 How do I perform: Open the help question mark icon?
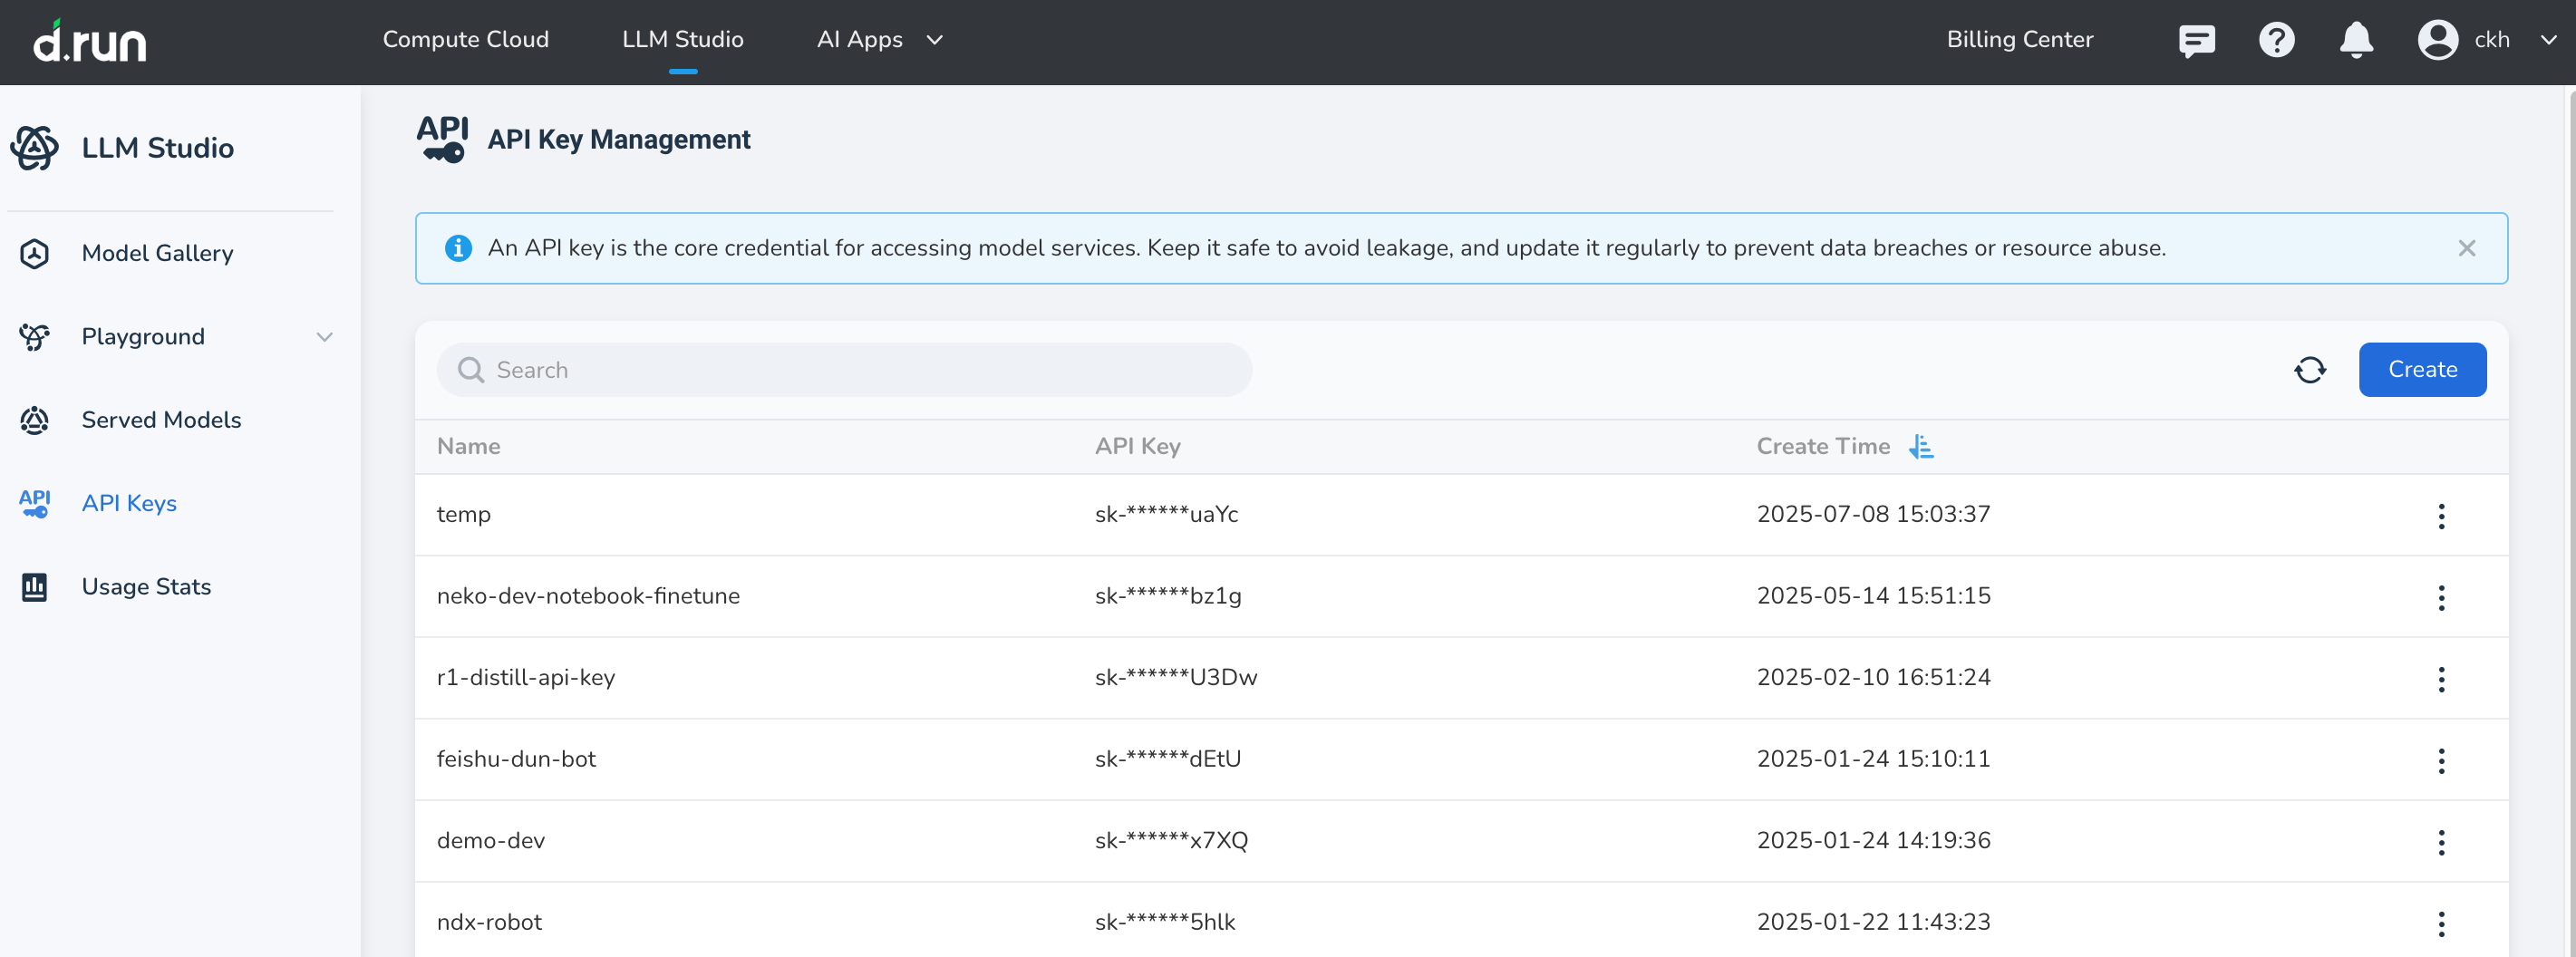(2276, 40)
